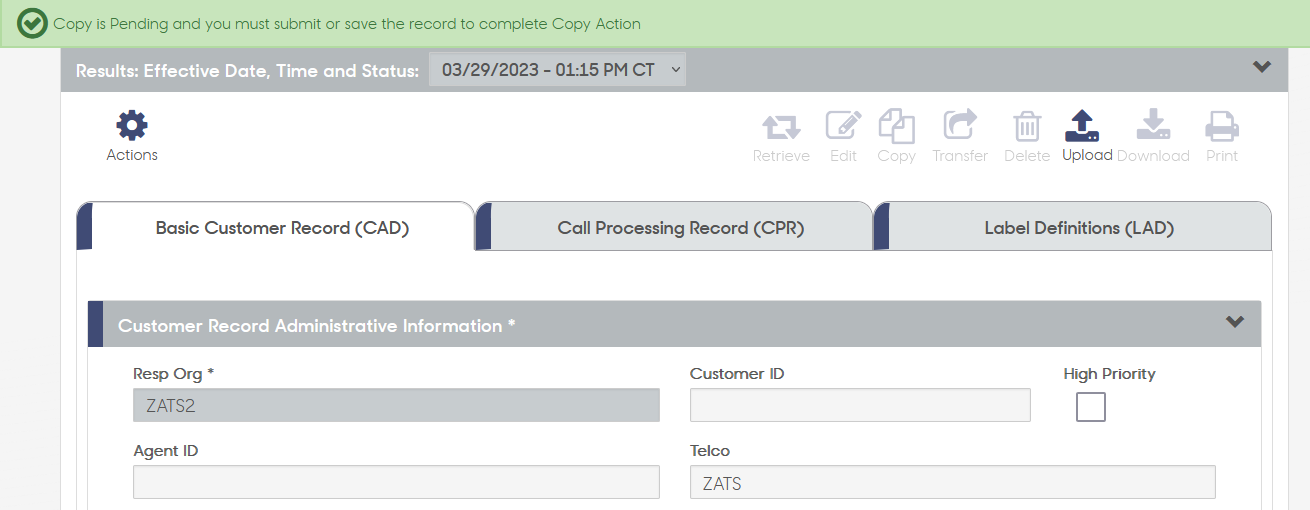Click the Telco field containing ZATS
This screenshot has height=510, width=1310.
click(952, 482)
